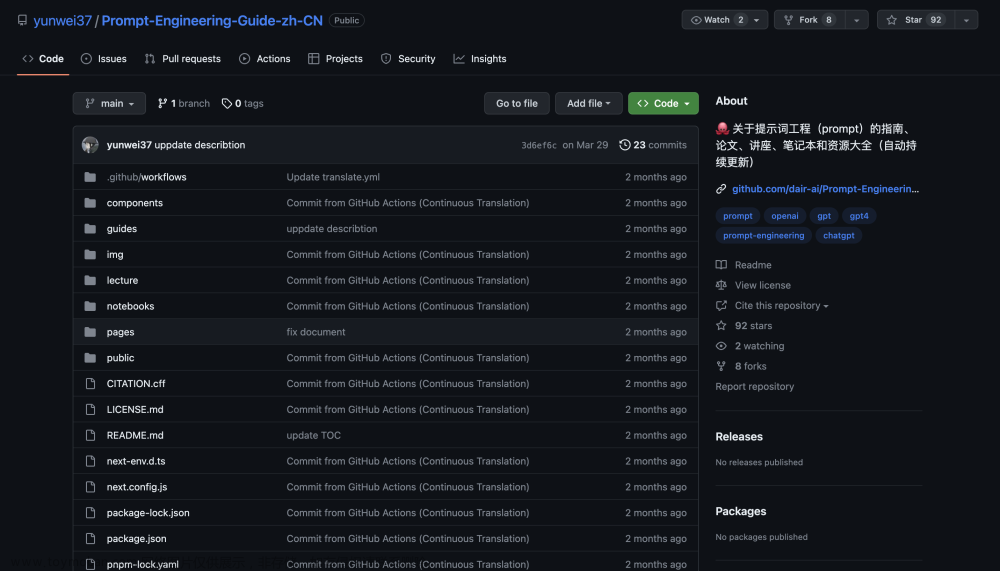
Task: Click the folder icon of .github/workflows
Action: (x=90, y=177)
